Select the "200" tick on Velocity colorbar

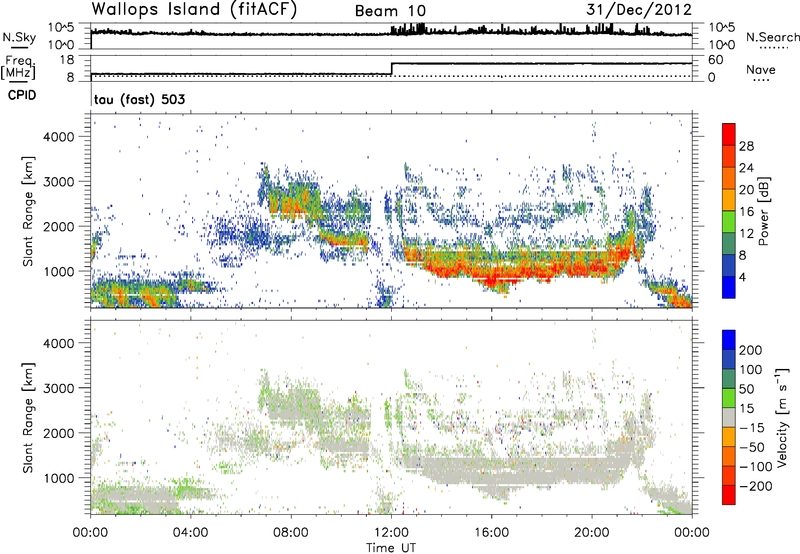pos(751,350)
